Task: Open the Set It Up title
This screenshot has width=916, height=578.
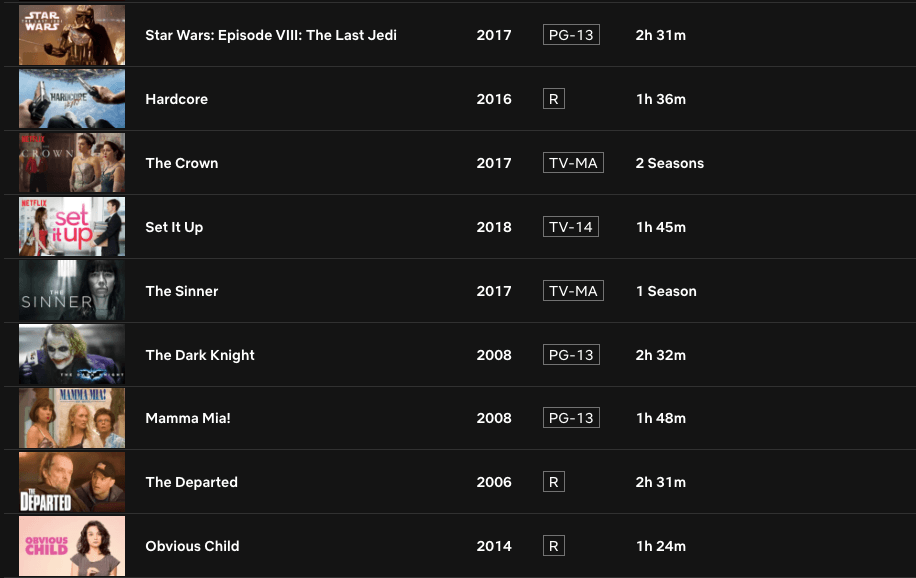Action: point(174,227)
